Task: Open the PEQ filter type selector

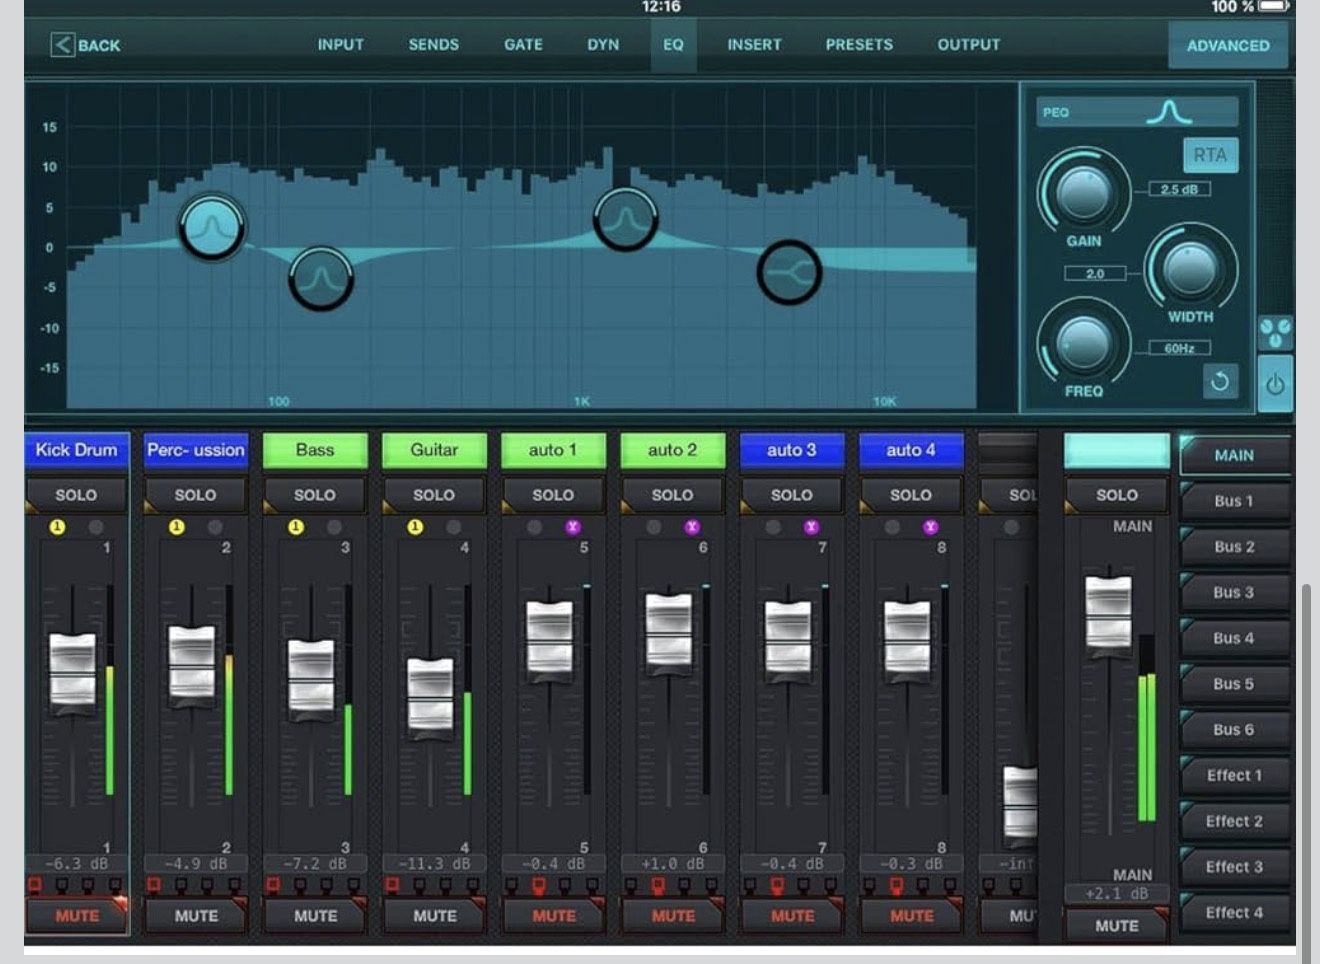Action: (x=1137, y=112)
